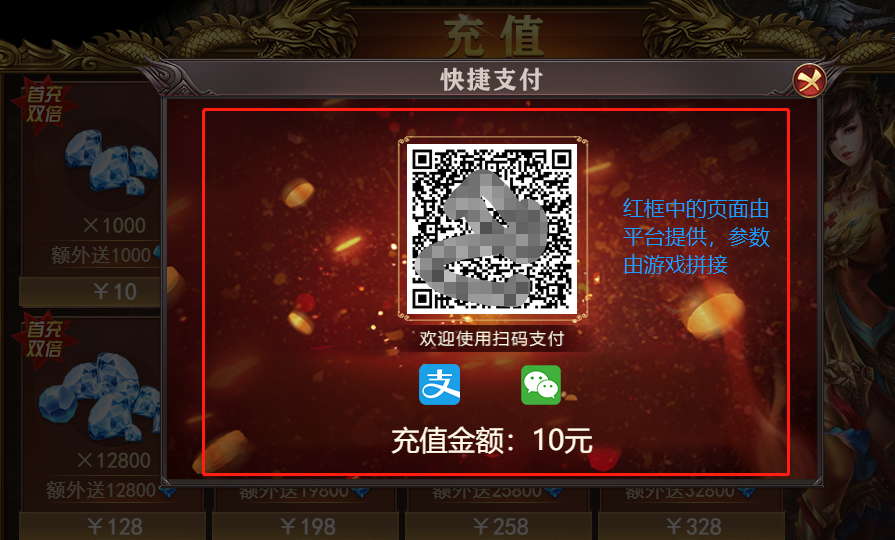Choose the ¥328 recharge price
Viewport: 895px width, 540px height.
click(x=691, y=526)
